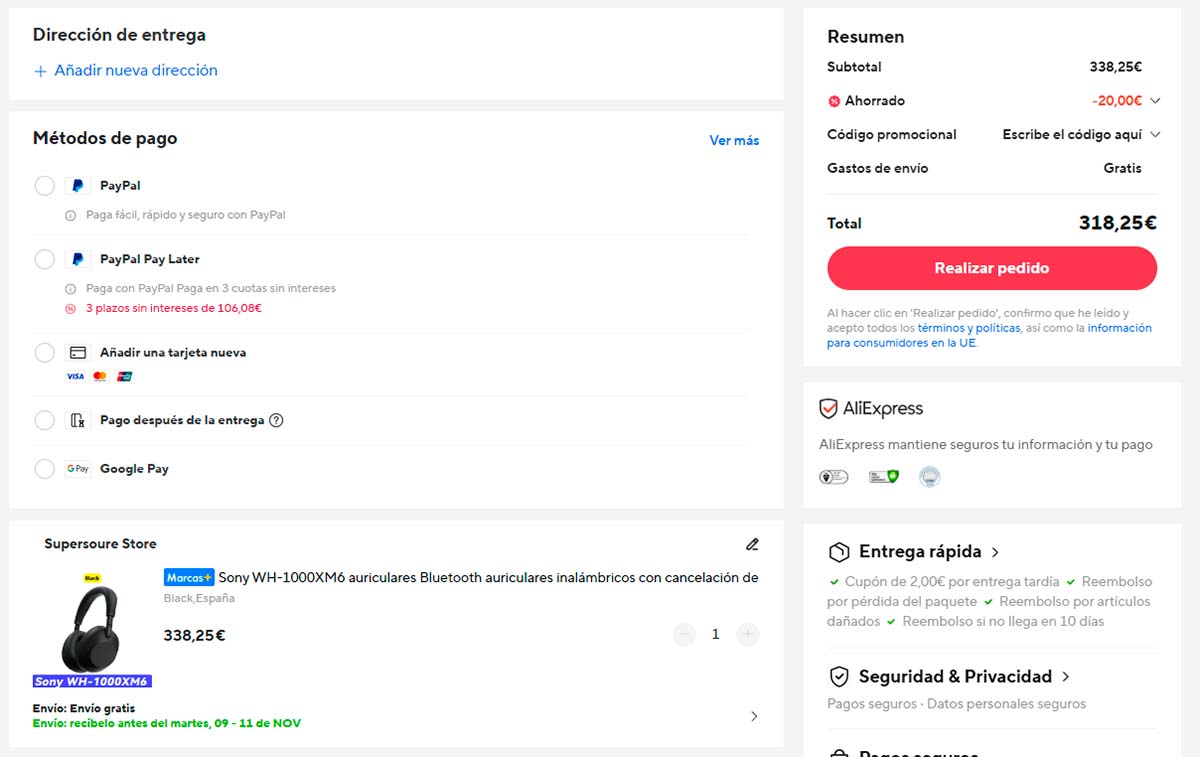Expand the Ahorrado savings details
Image resolution: width=1200 pixels, height=757 pixels.
tap(1155, 101)
